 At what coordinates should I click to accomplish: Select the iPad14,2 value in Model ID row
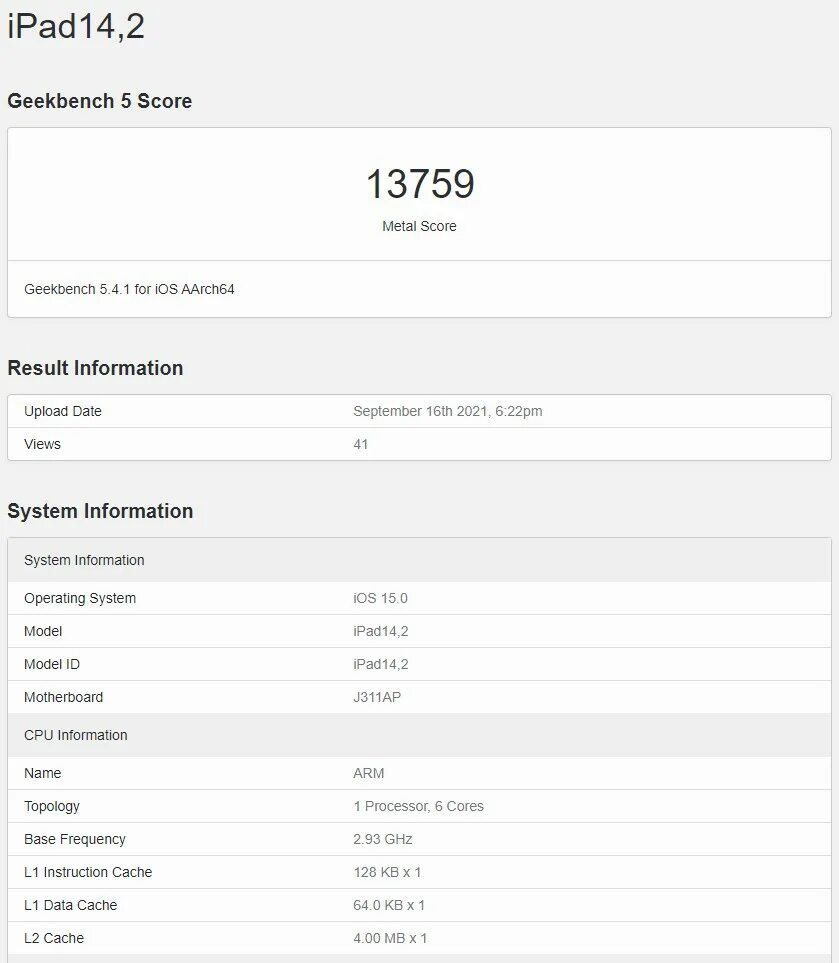tap(381, 665)
